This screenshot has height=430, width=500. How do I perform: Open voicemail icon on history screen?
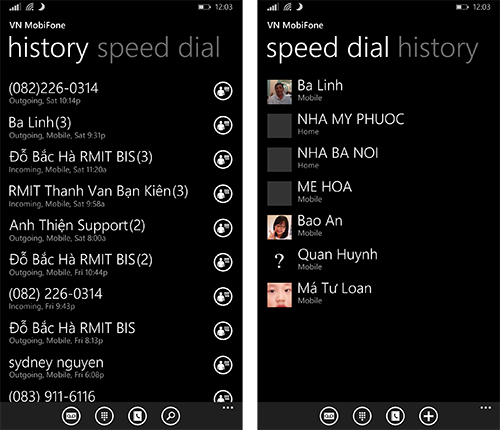(x=71, y=416)
